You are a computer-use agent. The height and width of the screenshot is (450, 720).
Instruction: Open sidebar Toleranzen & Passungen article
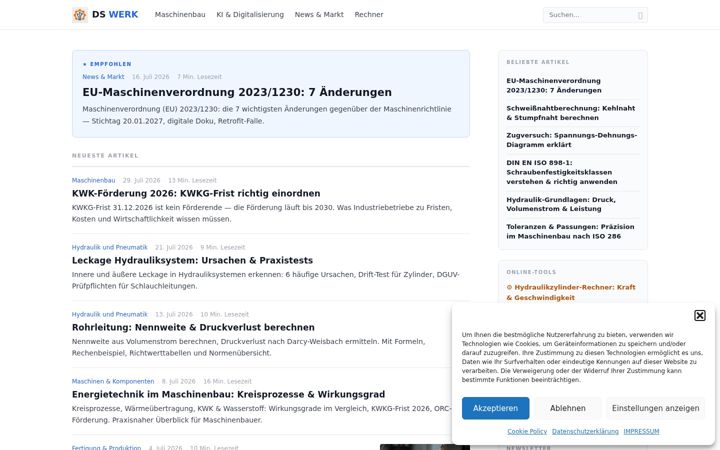570,231
